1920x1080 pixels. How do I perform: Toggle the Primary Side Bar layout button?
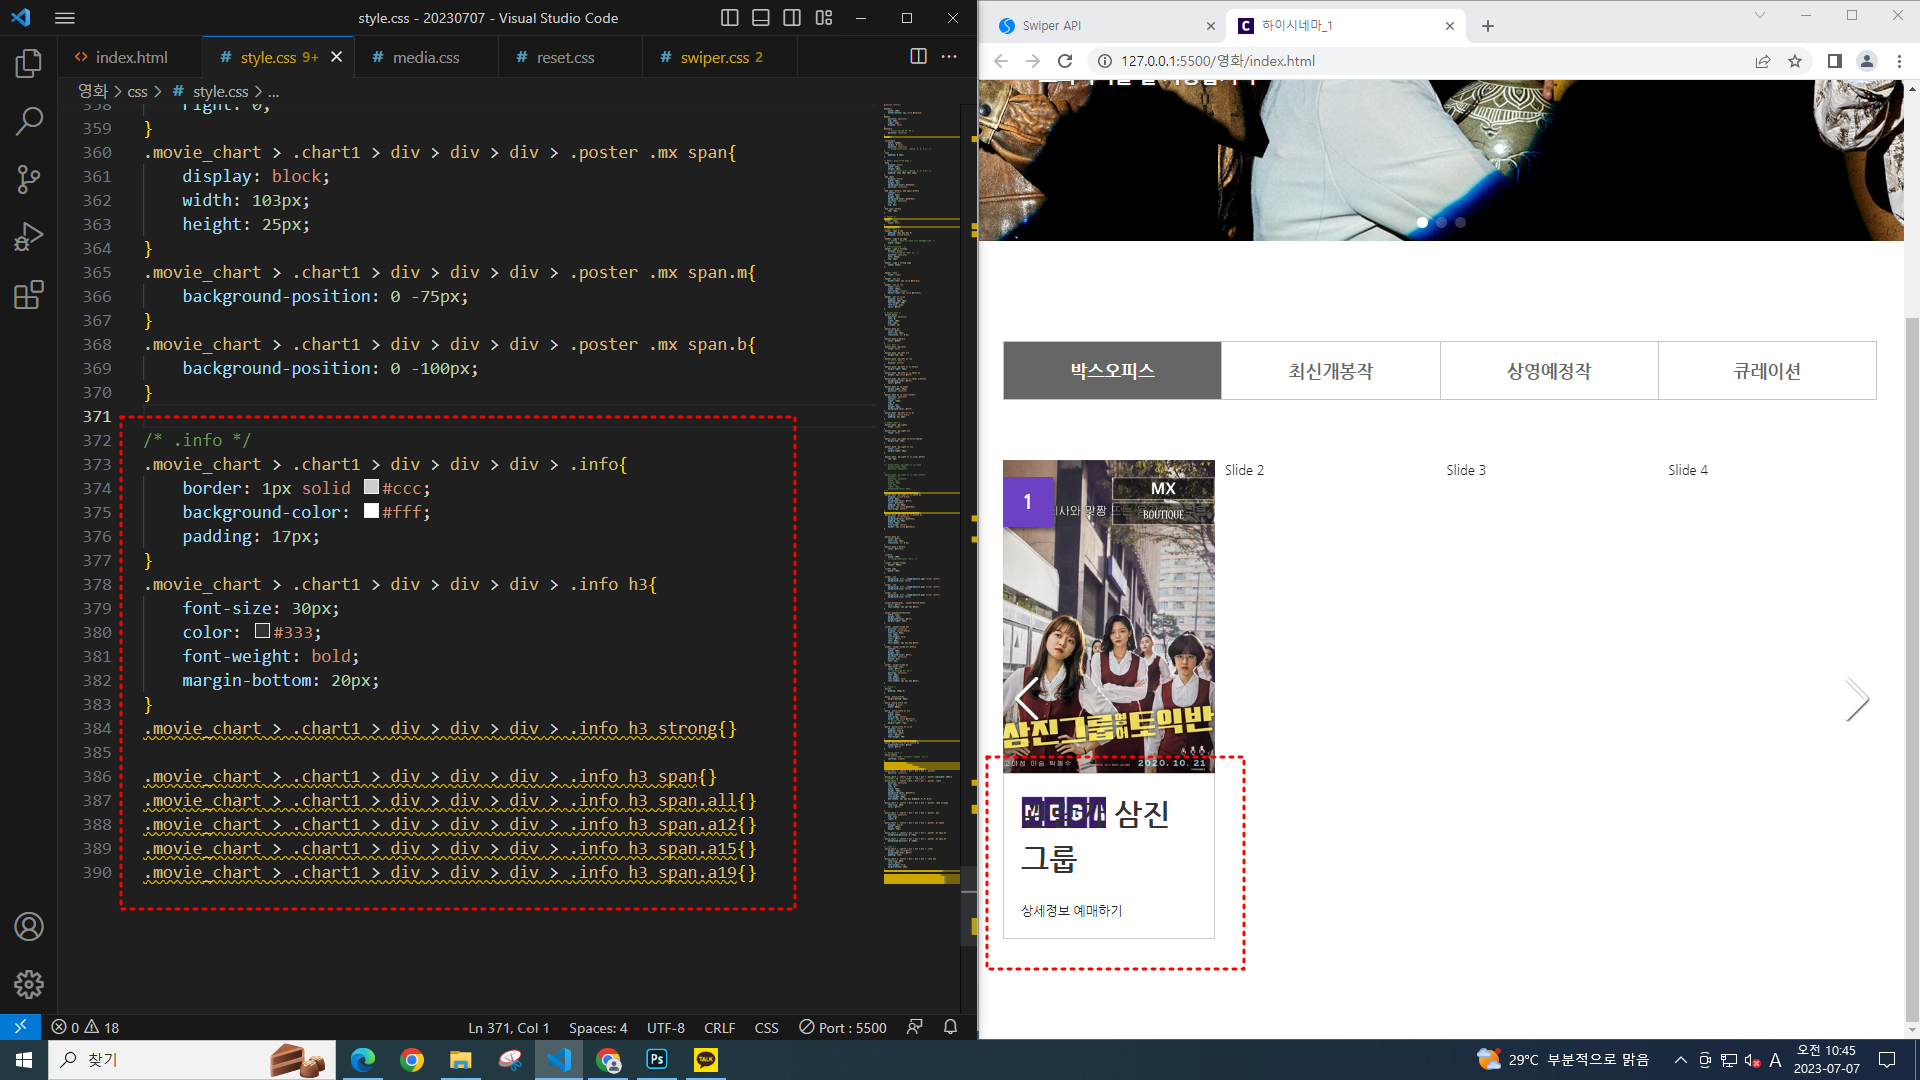point(730,18)
